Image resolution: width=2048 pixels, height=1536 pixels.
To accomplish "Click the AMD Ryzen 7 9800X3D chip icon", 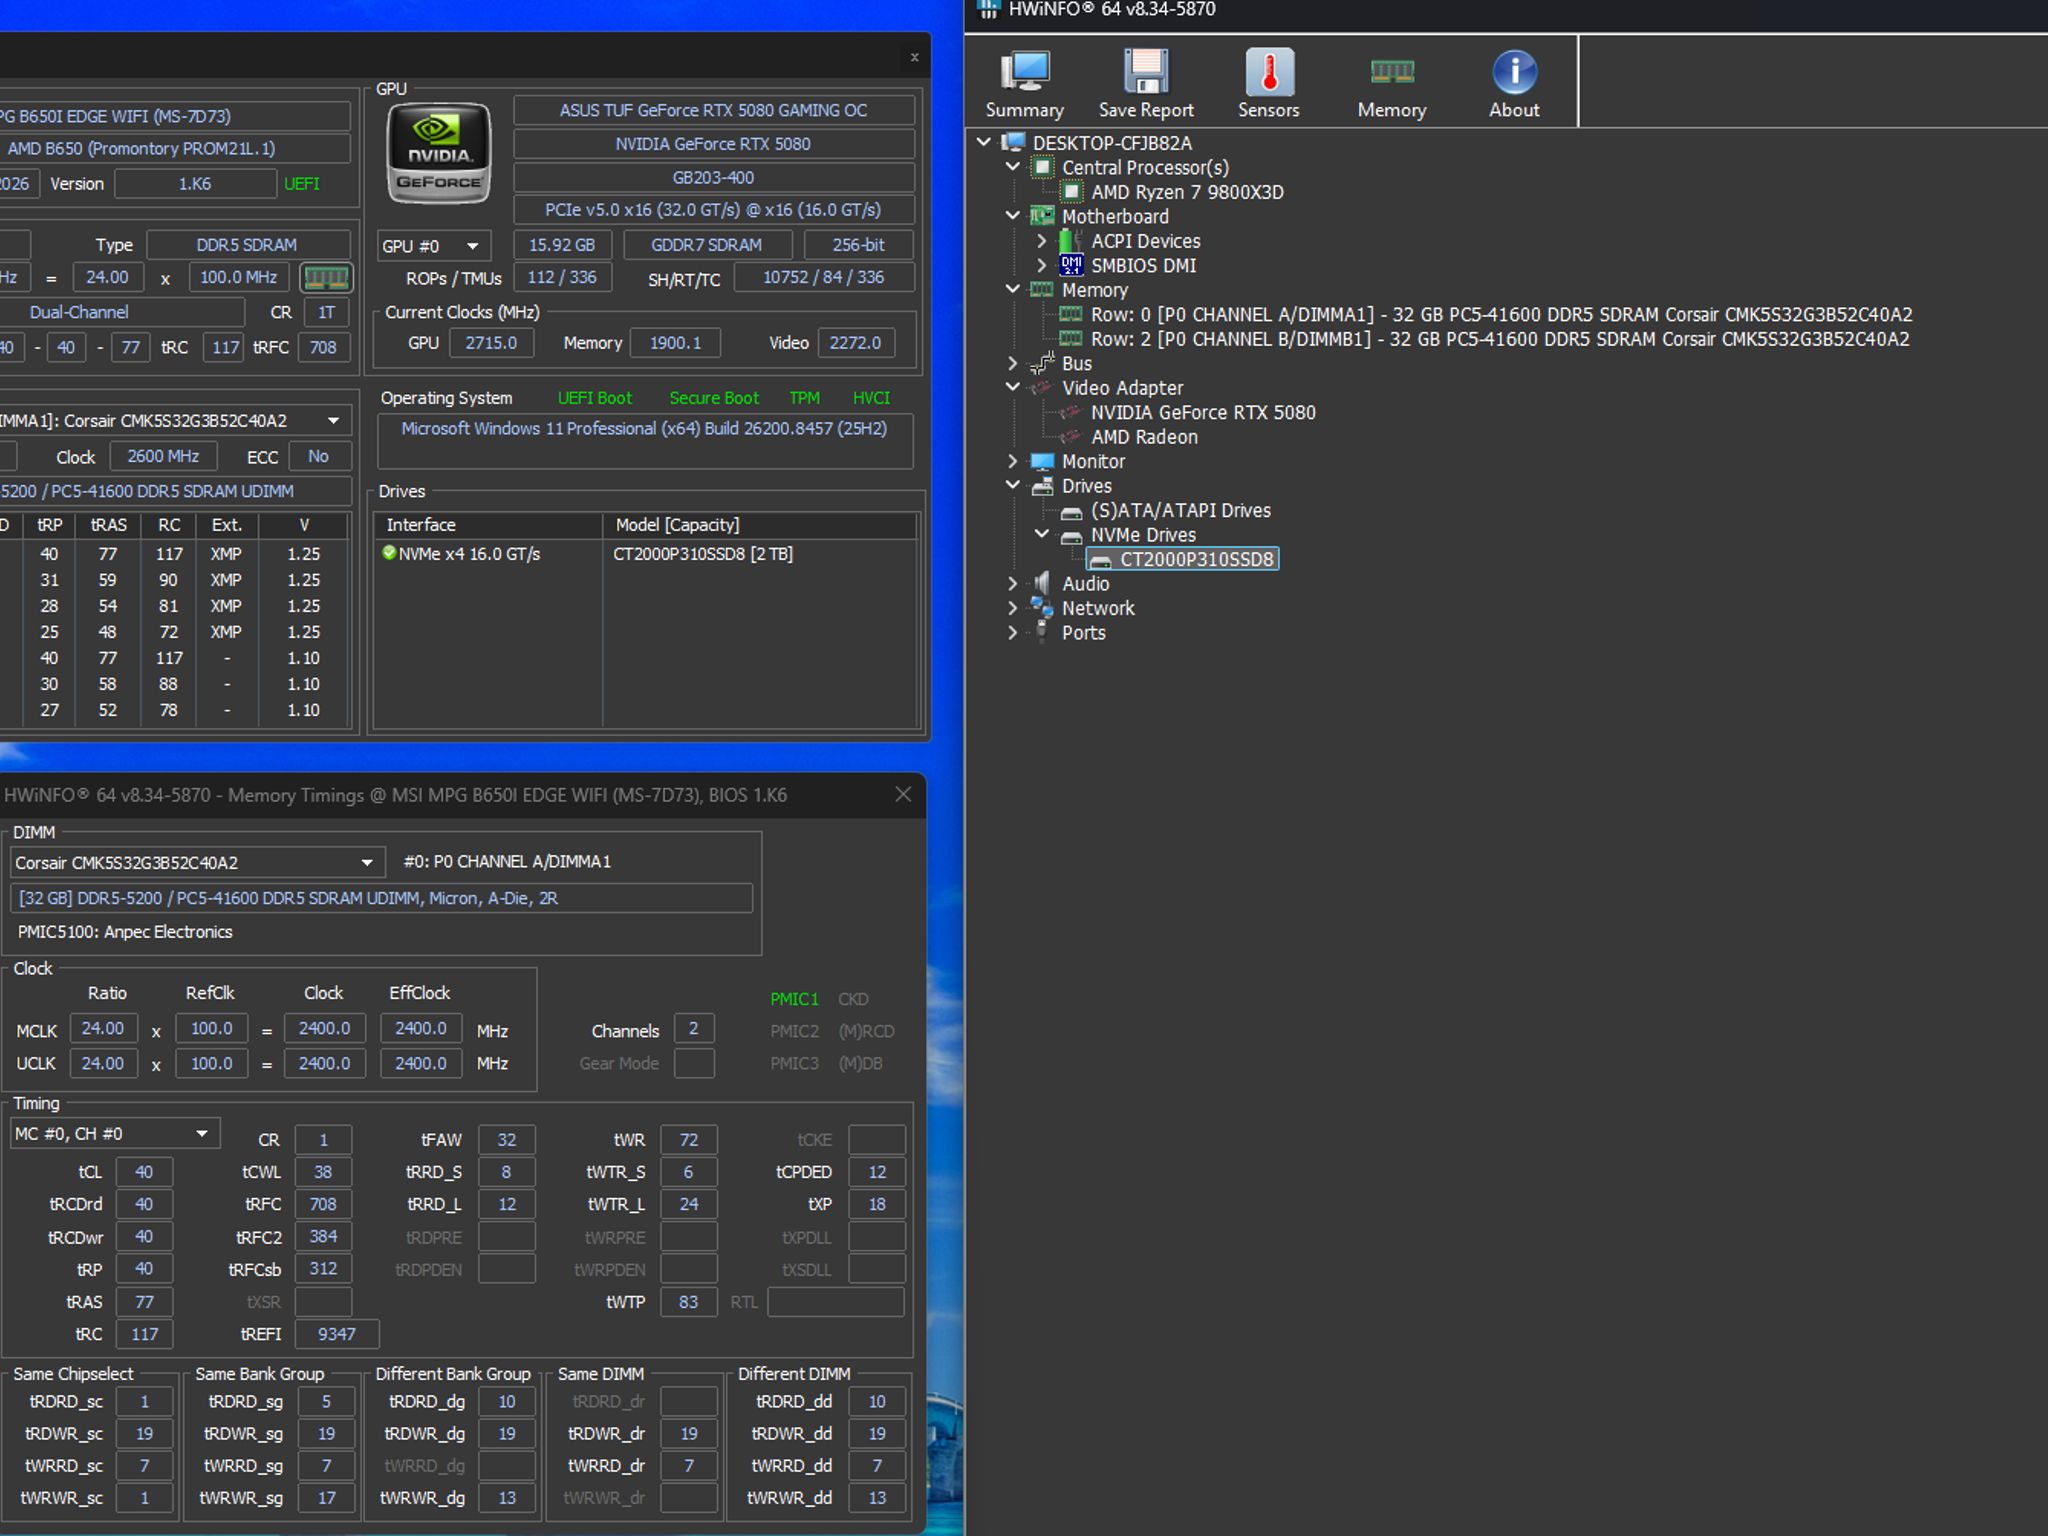I will (1072, 192).
